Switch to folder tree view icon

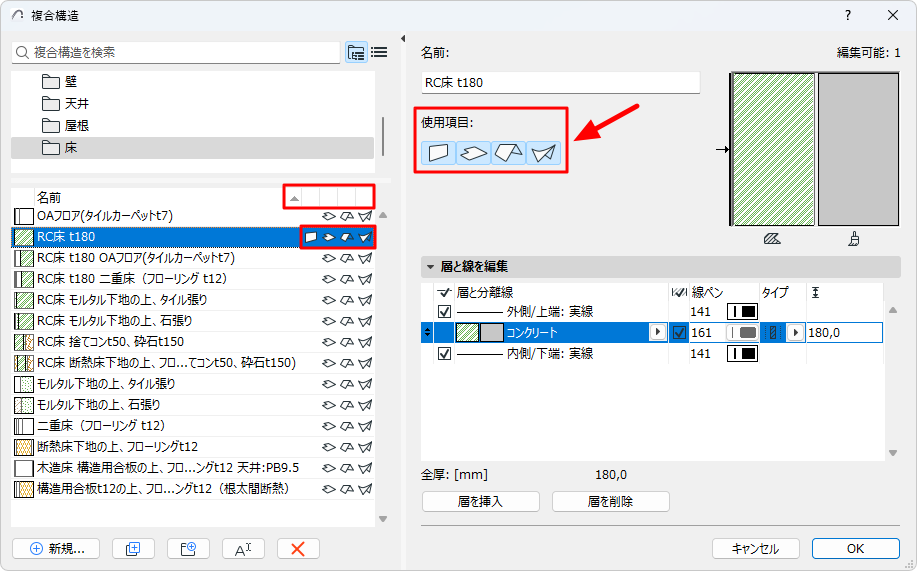tap(356, 52)
